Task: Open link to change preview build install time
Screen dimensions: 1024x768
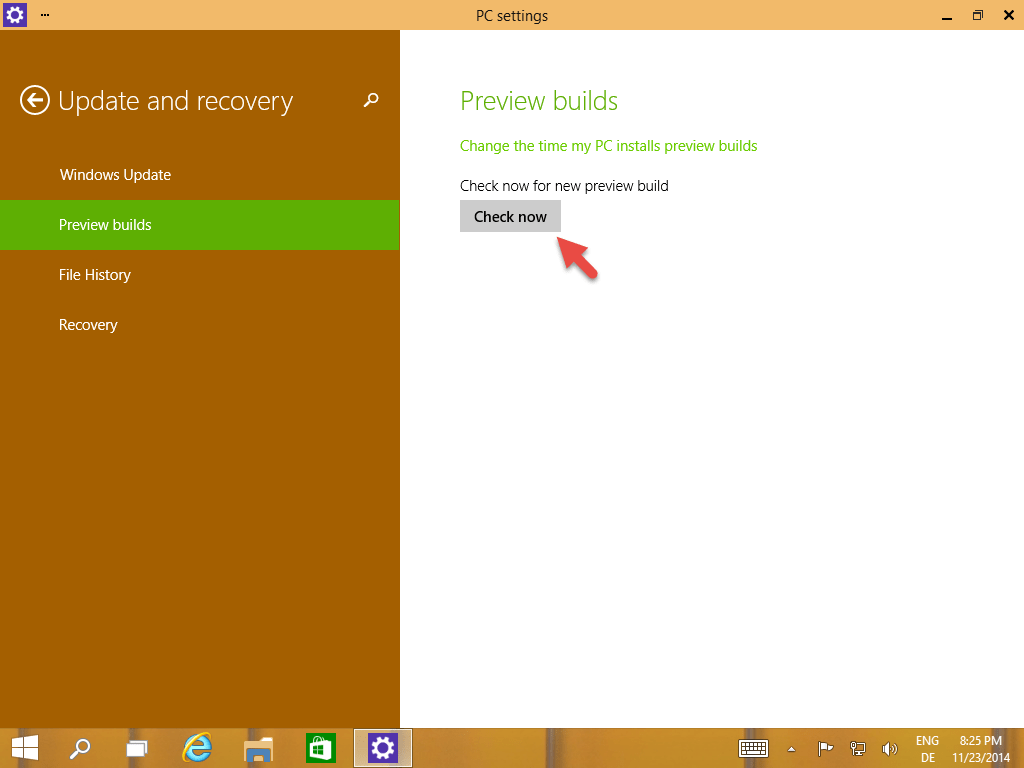Action: point(608,146)
